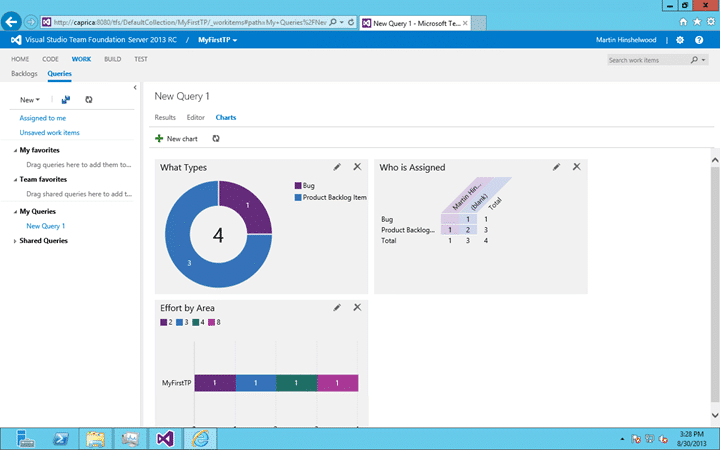Remove the Effort by Area chart

357,307
